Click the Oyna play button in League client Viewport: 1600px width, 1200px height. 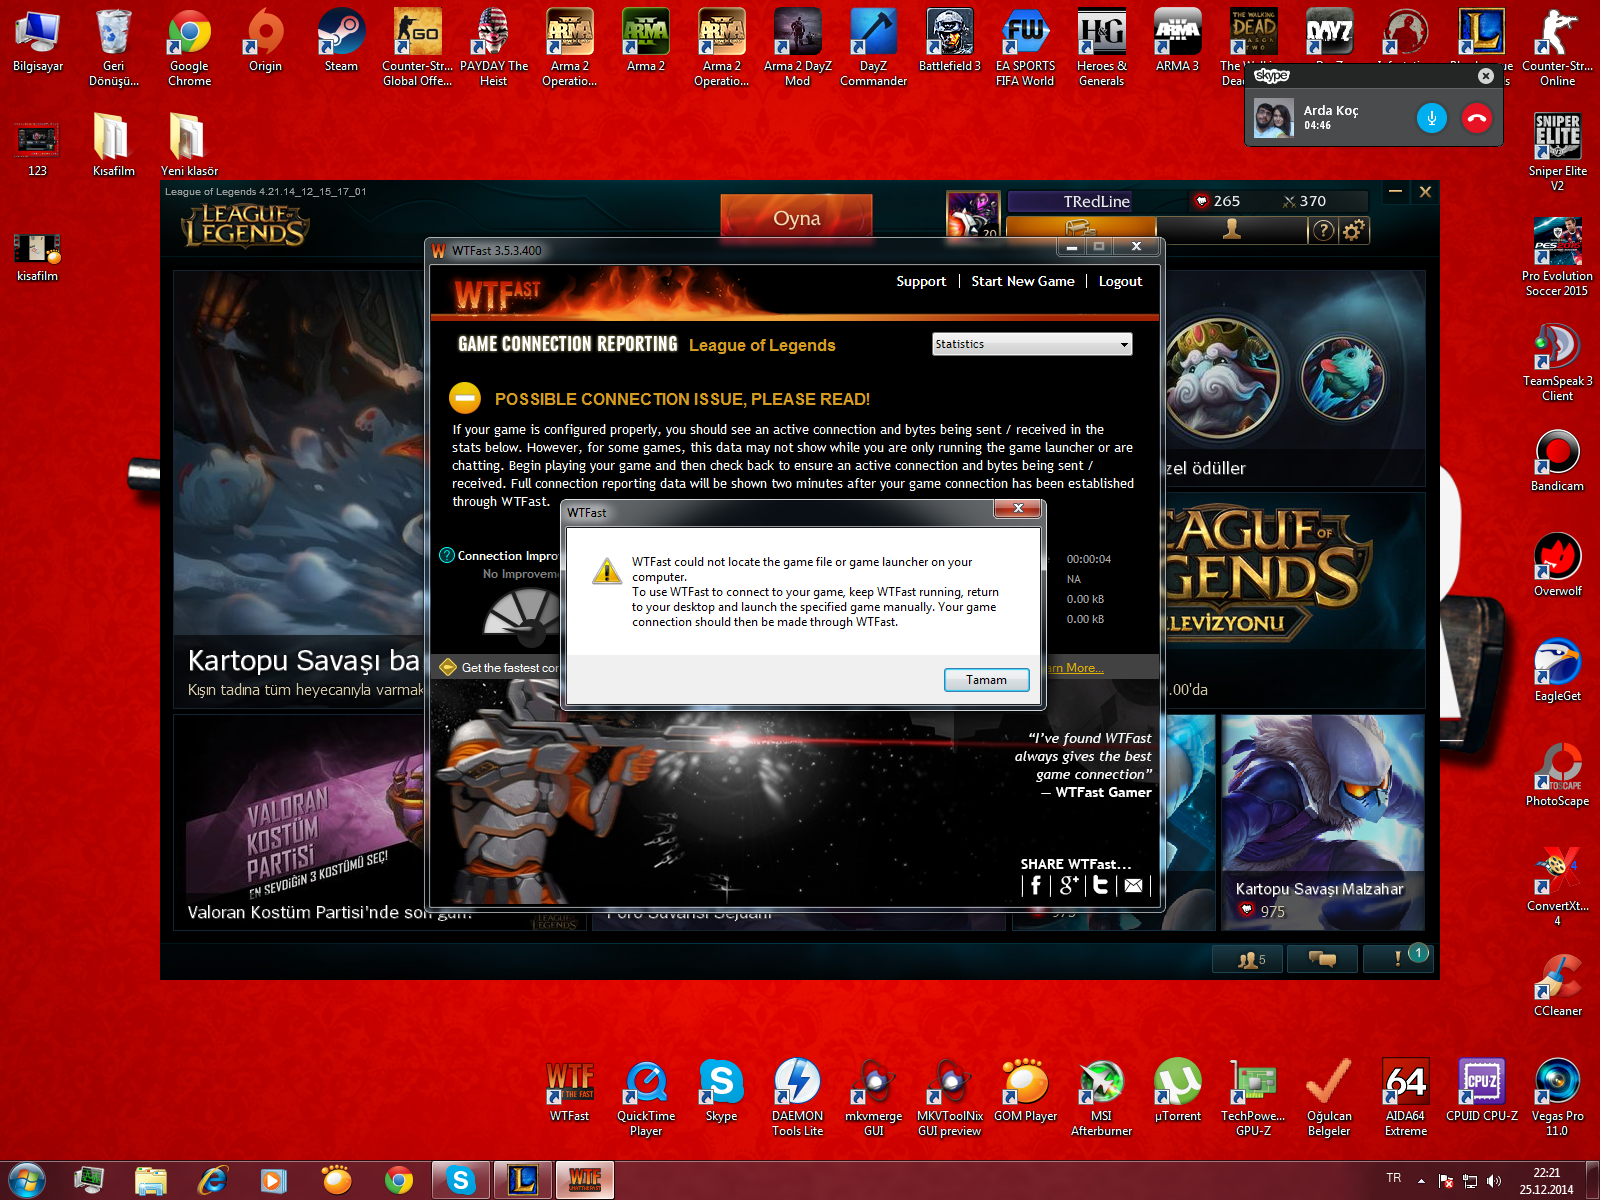(796, 218)
